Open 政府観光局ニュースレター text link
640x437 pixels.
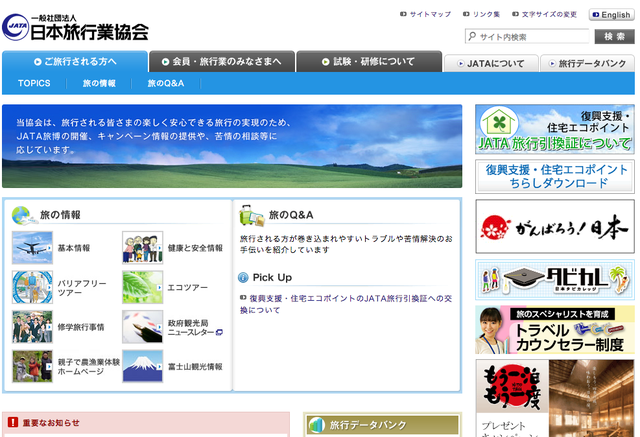point(191,328)
